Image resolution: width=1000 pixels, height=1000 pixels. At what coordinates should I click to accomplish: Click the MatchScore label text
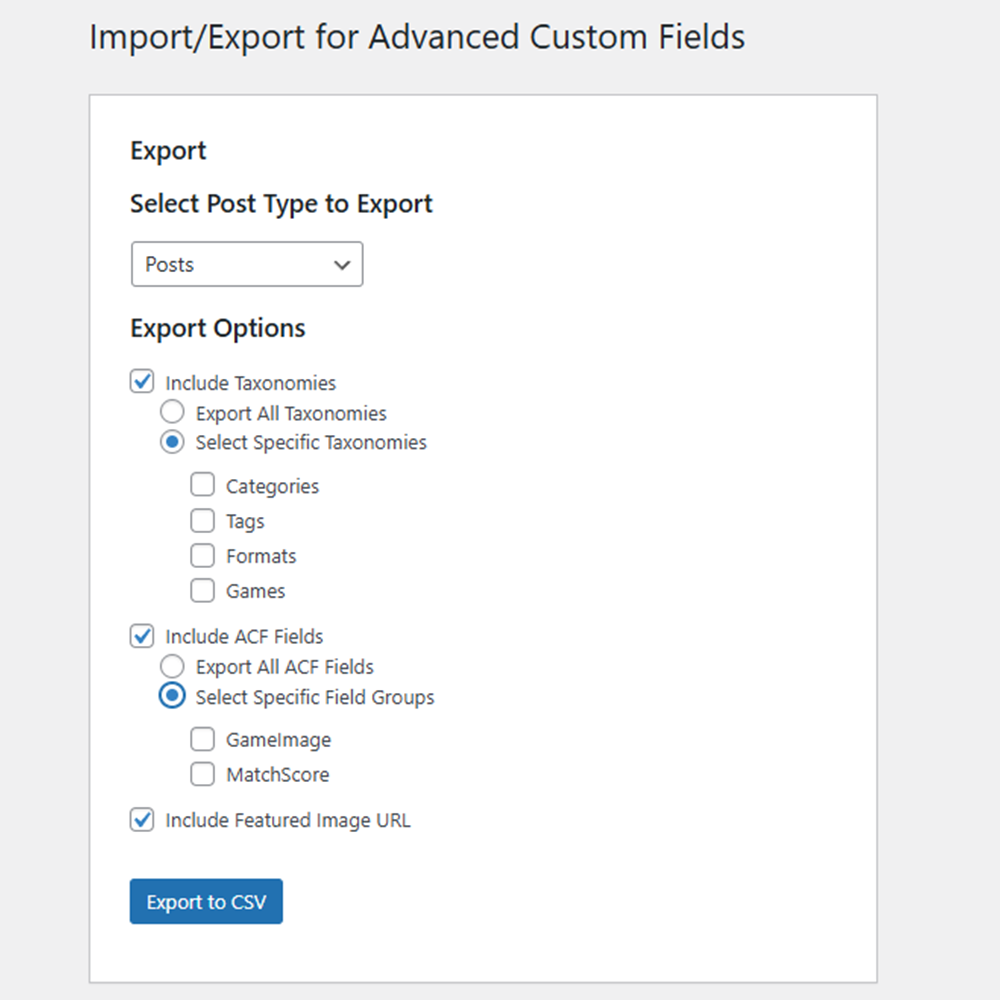coord(278,775)
